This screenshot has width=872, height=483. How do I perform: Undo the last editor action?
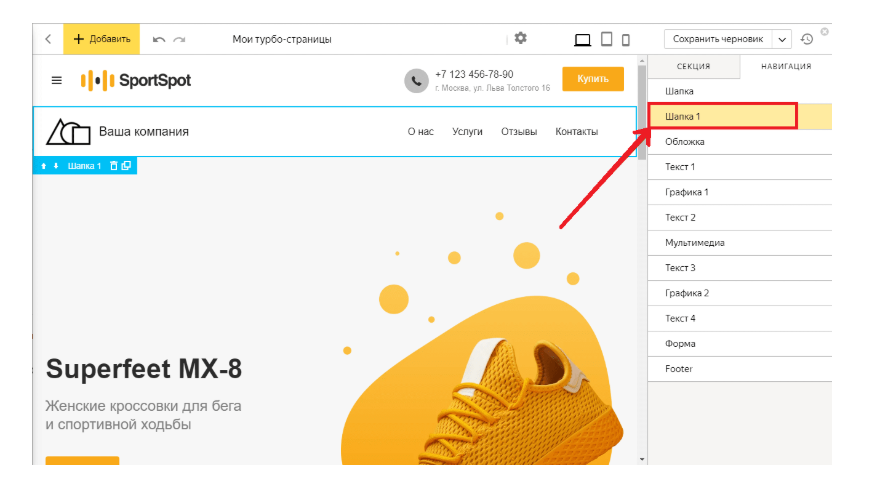[x=159, y=39]
